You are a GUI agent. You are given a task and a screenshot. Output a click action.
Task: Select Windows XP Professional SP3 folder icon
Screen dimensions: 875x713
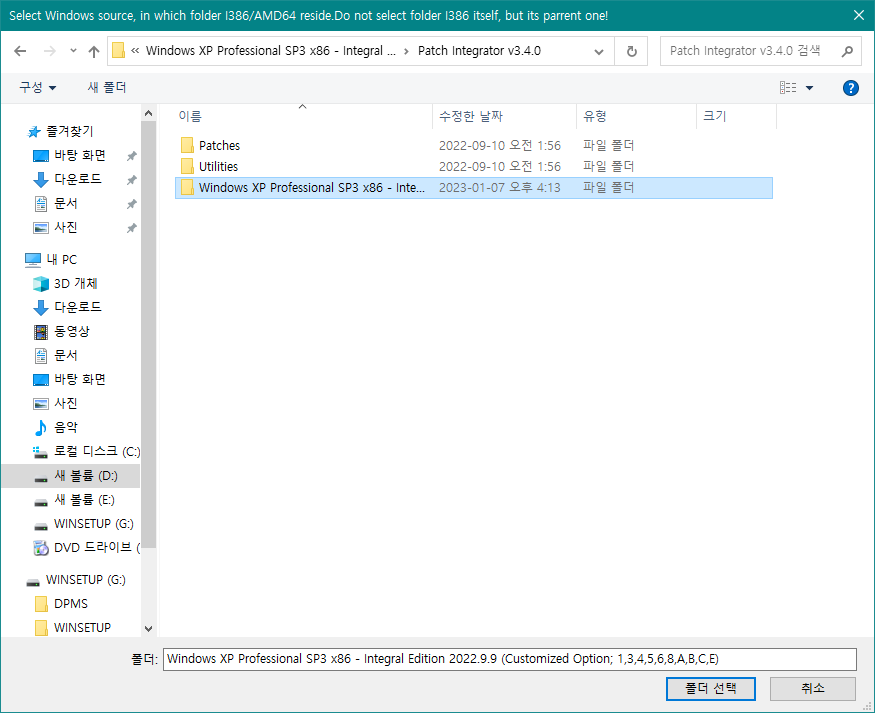click(x=187, y=187)
